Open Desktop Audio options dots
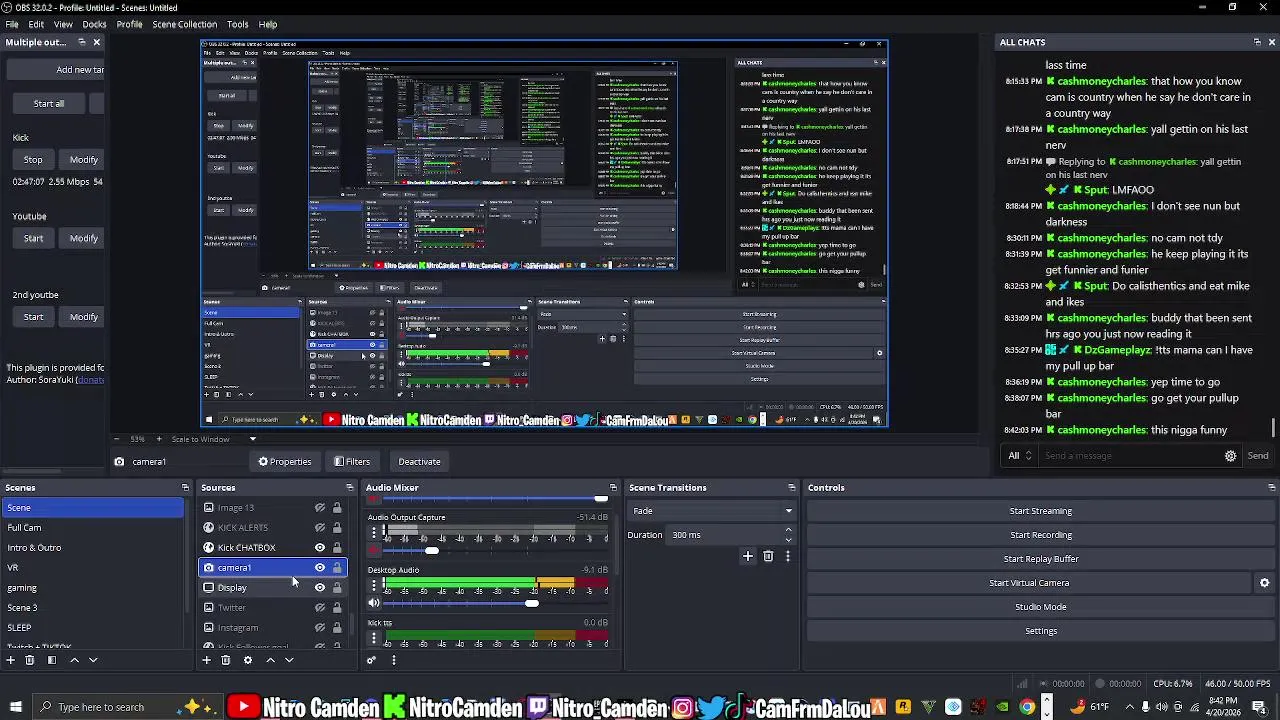The height and width of the screenshot is (720, 1280). [x=374, y=585]
